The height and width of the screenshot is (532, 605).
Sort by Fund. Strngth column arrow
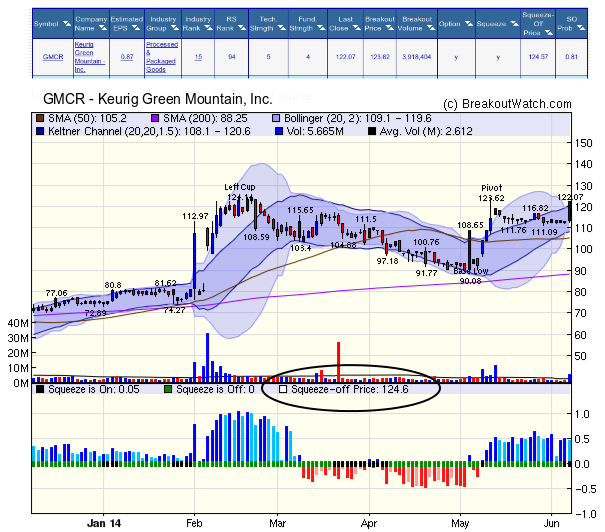[321, 28]
